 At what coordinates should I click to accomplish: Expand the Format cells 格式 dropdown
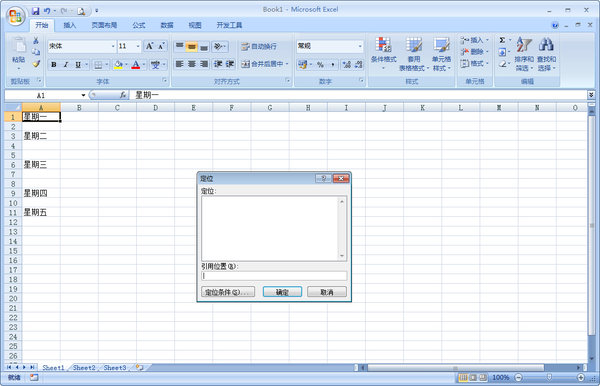pyautogui.click(x=487, y=63)
